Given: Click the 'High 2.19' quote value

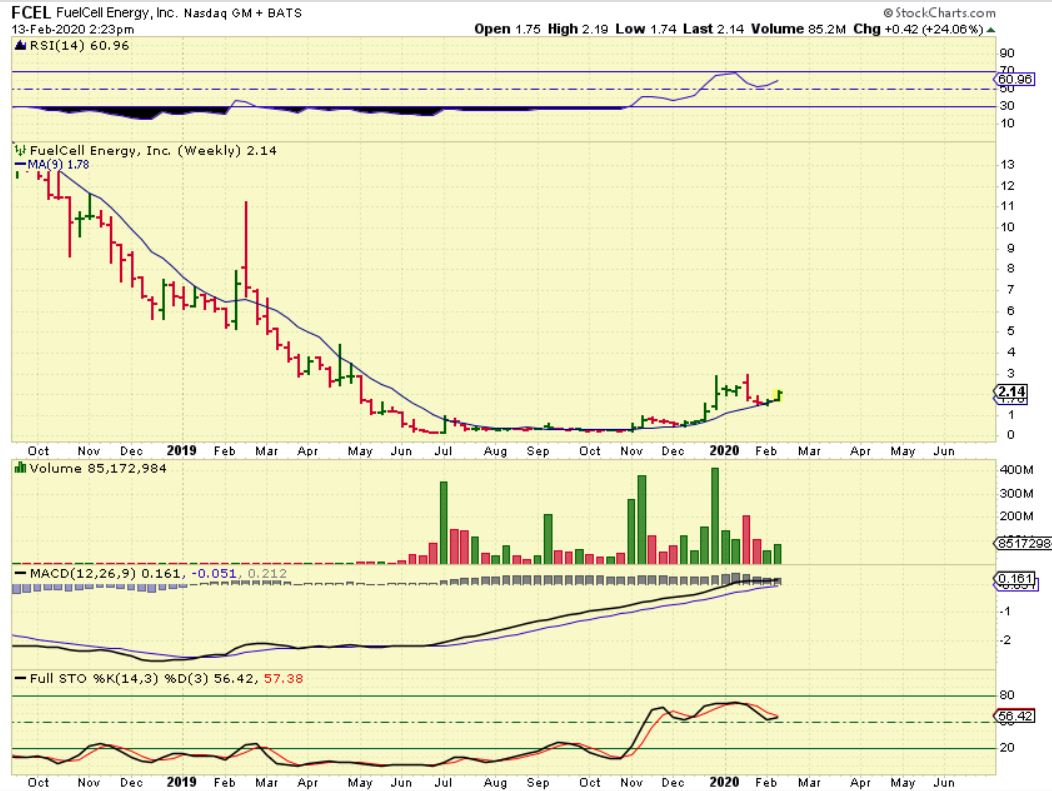Looking at the screenshot, I should click(x=578, y=29).
